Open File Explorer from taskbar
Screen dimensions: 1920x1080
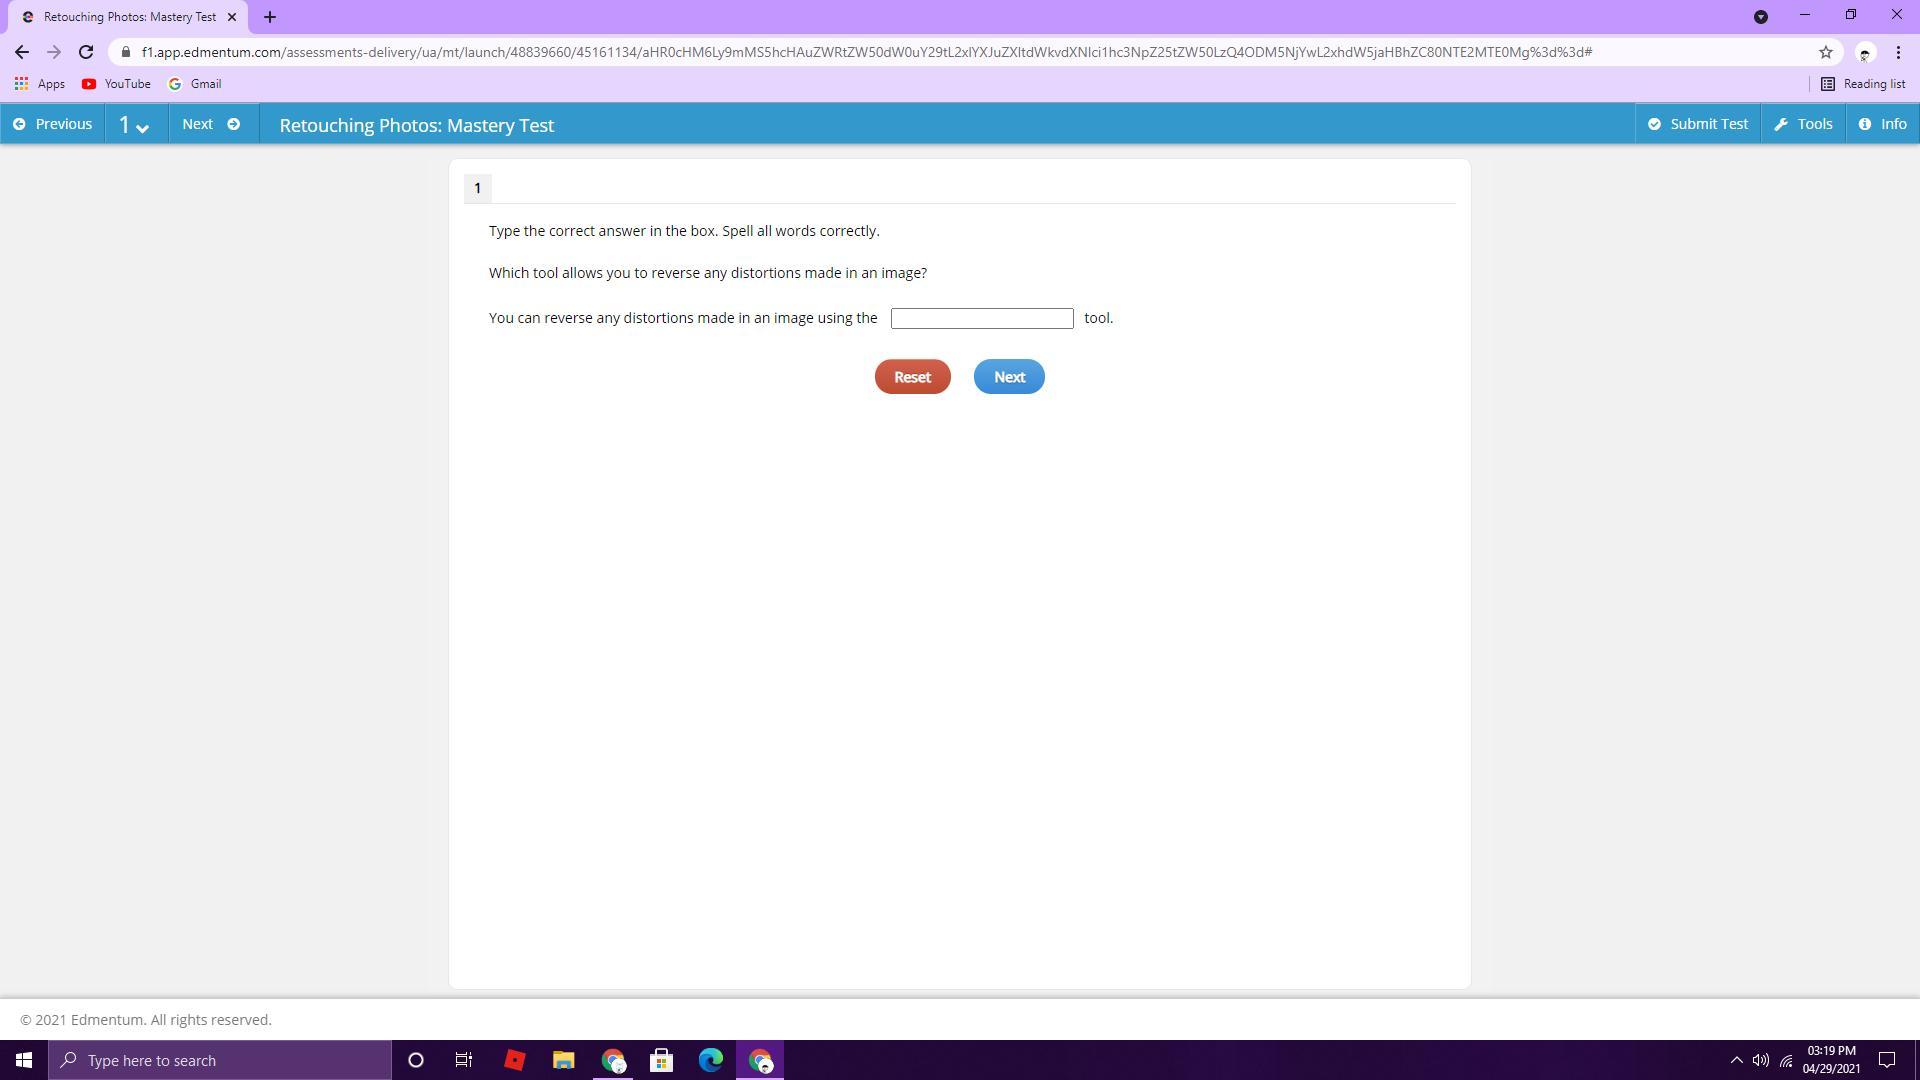(563, 1060)
